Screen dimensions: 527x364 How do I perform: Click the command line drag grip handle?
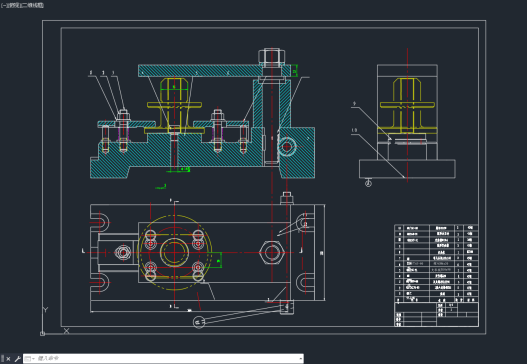[x=3, y=359]
